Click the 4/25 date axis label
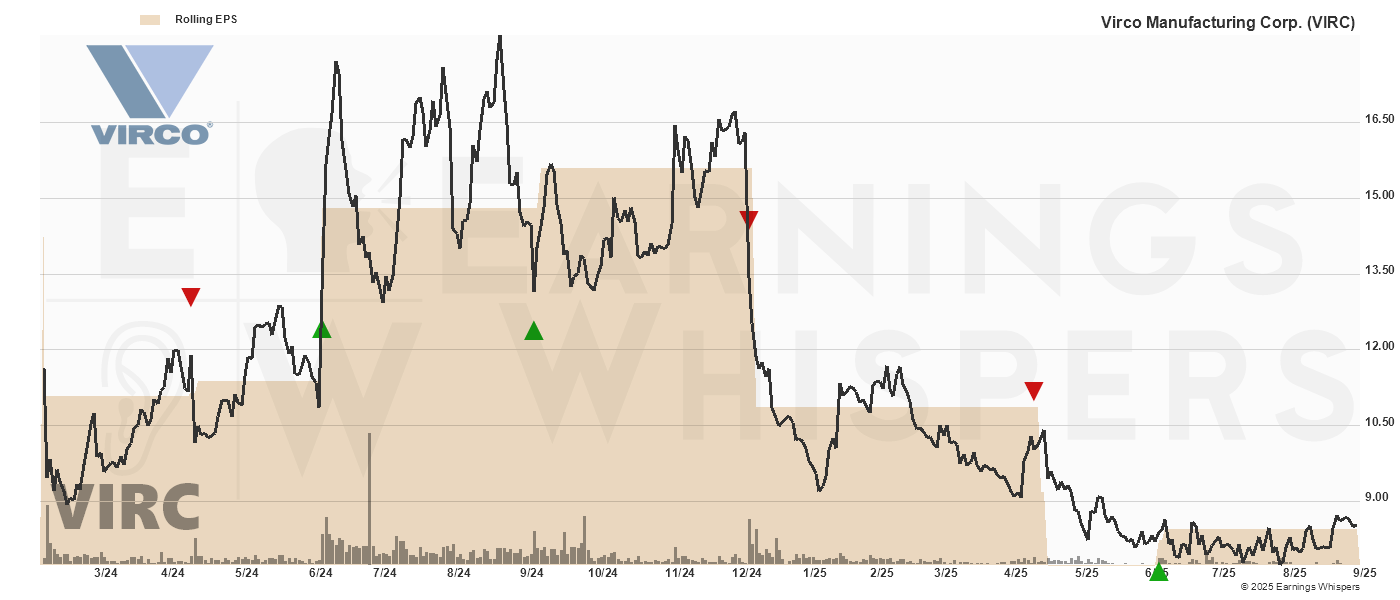Viewport: 1400px width, 600px height. click(1016, 573)
